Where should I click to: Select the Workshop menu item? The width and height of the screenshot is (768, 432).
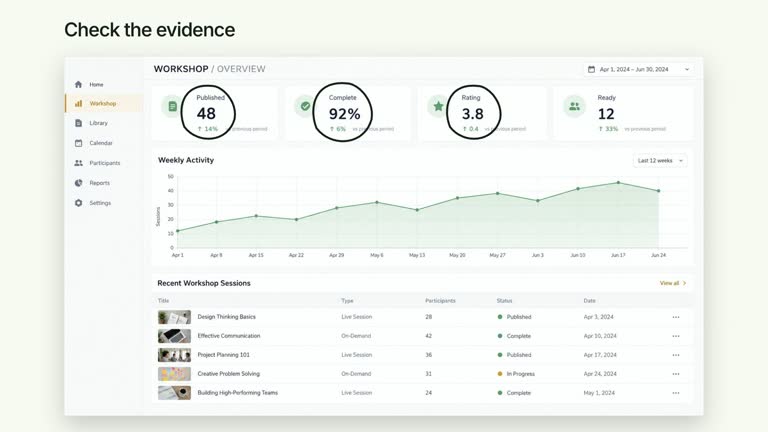point(103,103)
